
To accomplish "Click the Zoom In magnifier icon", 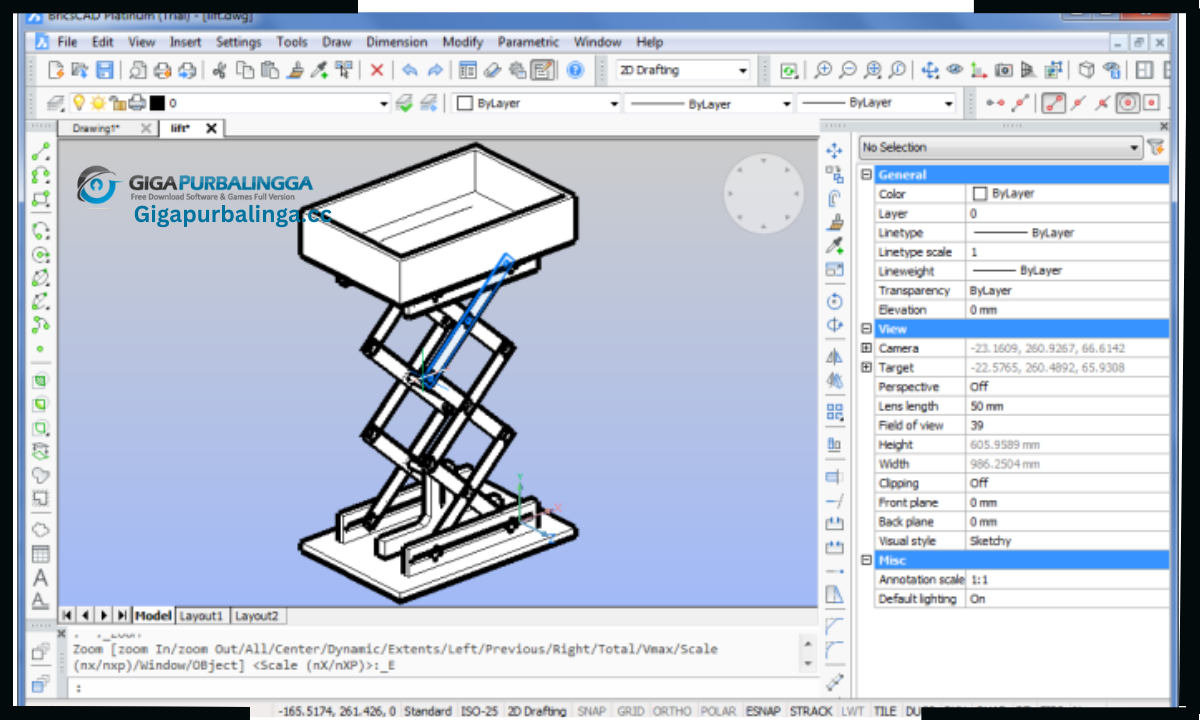I will (823, 70).
